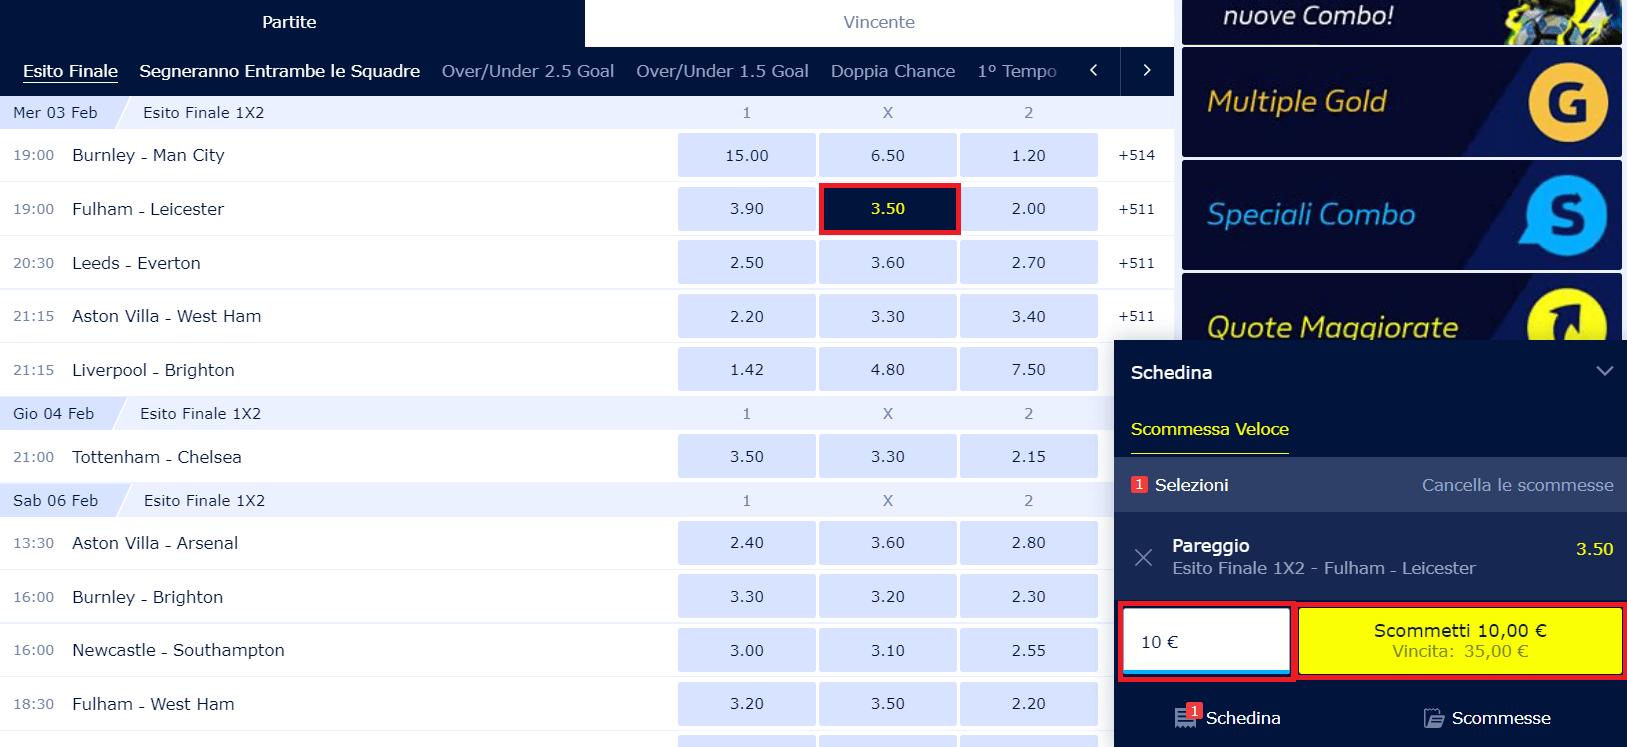The height and width of the screenshot is (747, 1627).
Task: Open the Over/Under 2.5 Goal tab
Action: click(x=528, y=71)
